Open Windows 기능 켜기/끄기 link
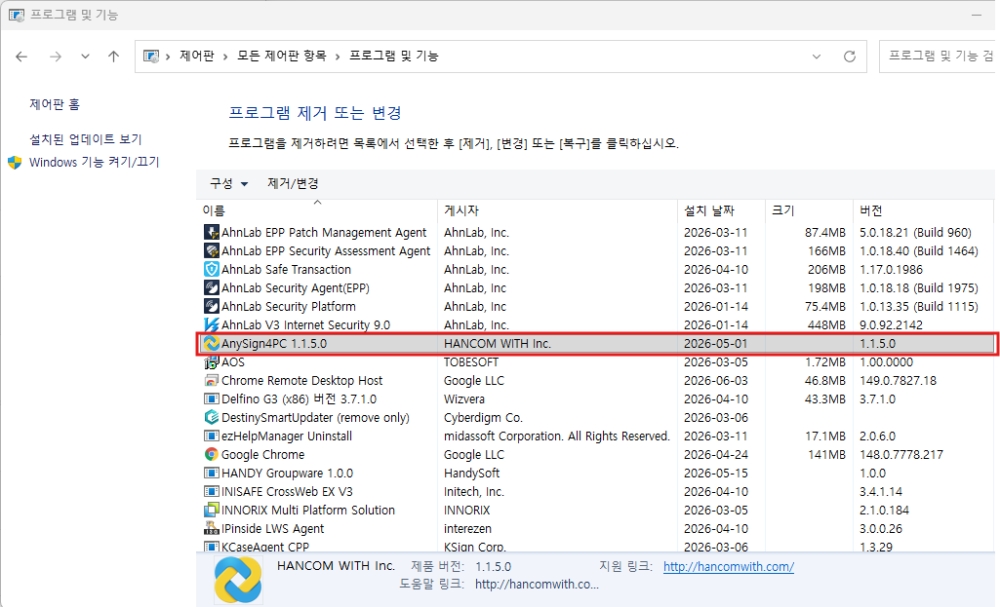Image resolution: width=1000 pixels, height=607 pixels. tap(94, 163)
